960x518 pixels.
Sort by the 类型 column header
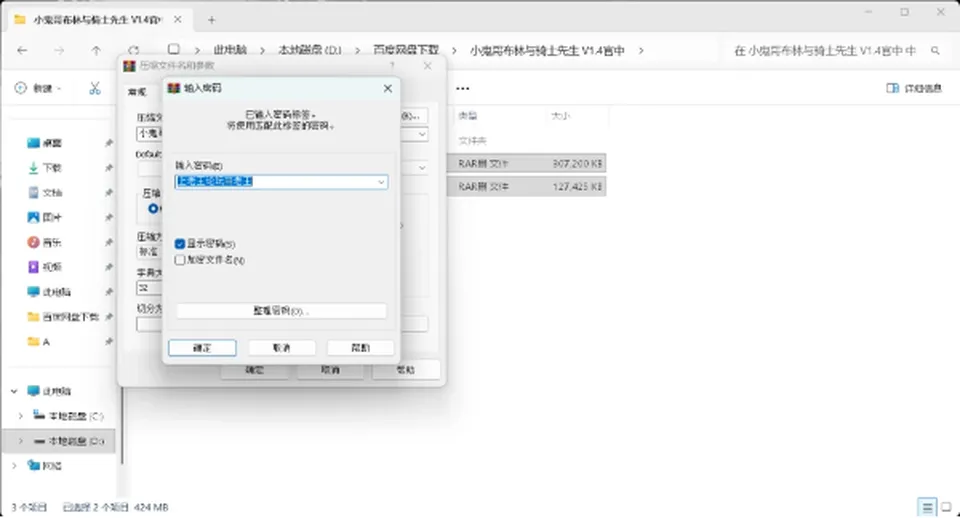(x=468, y=116)
